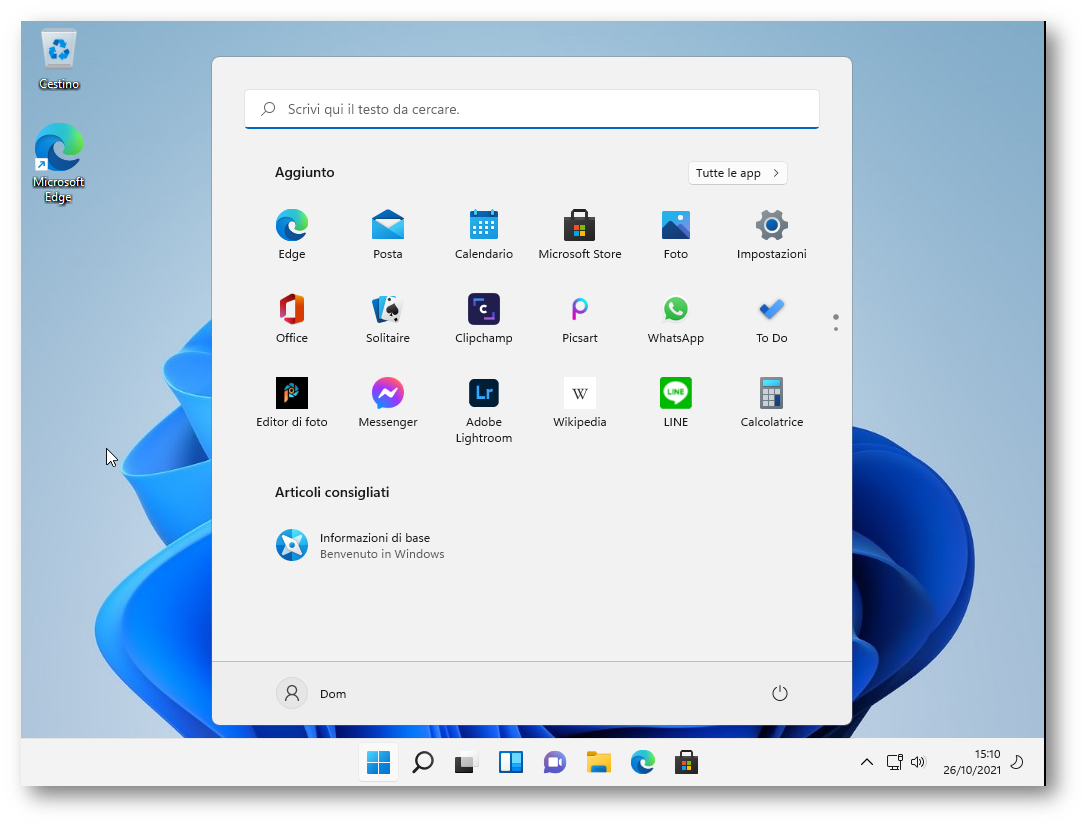Open File Explorer from the taskbar
The height and width of the screenshot is (828, 1088).
598,762
